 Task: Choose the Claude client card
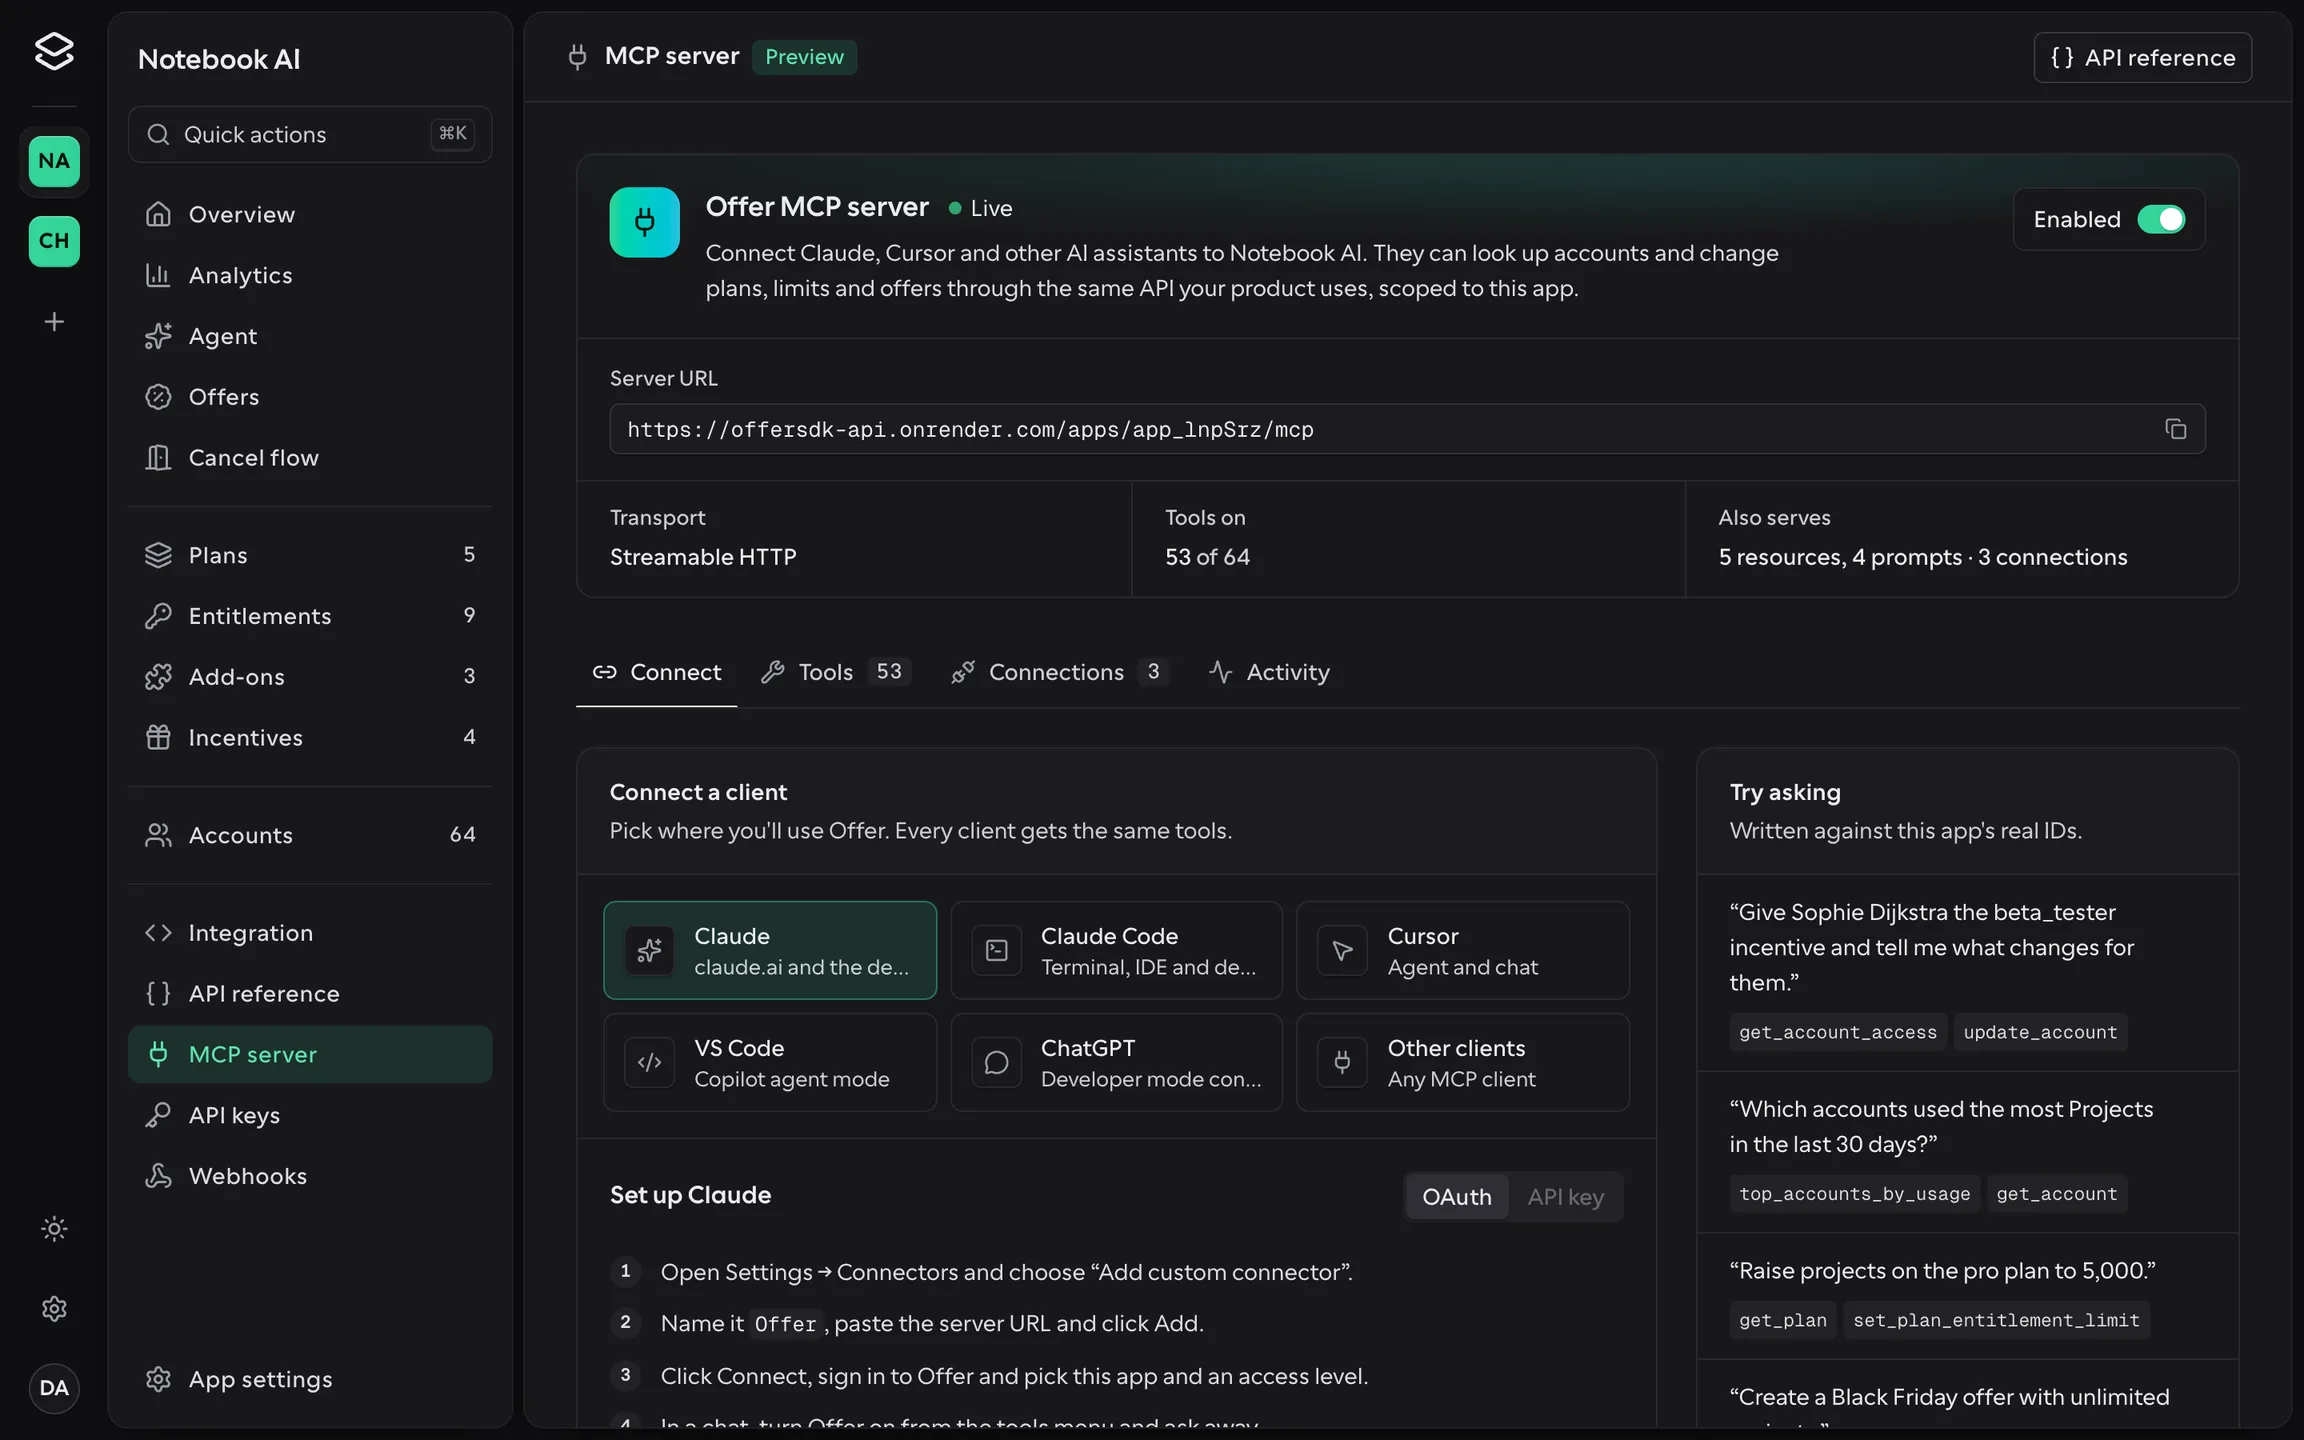pyautogui.click(x=770, y=950)
